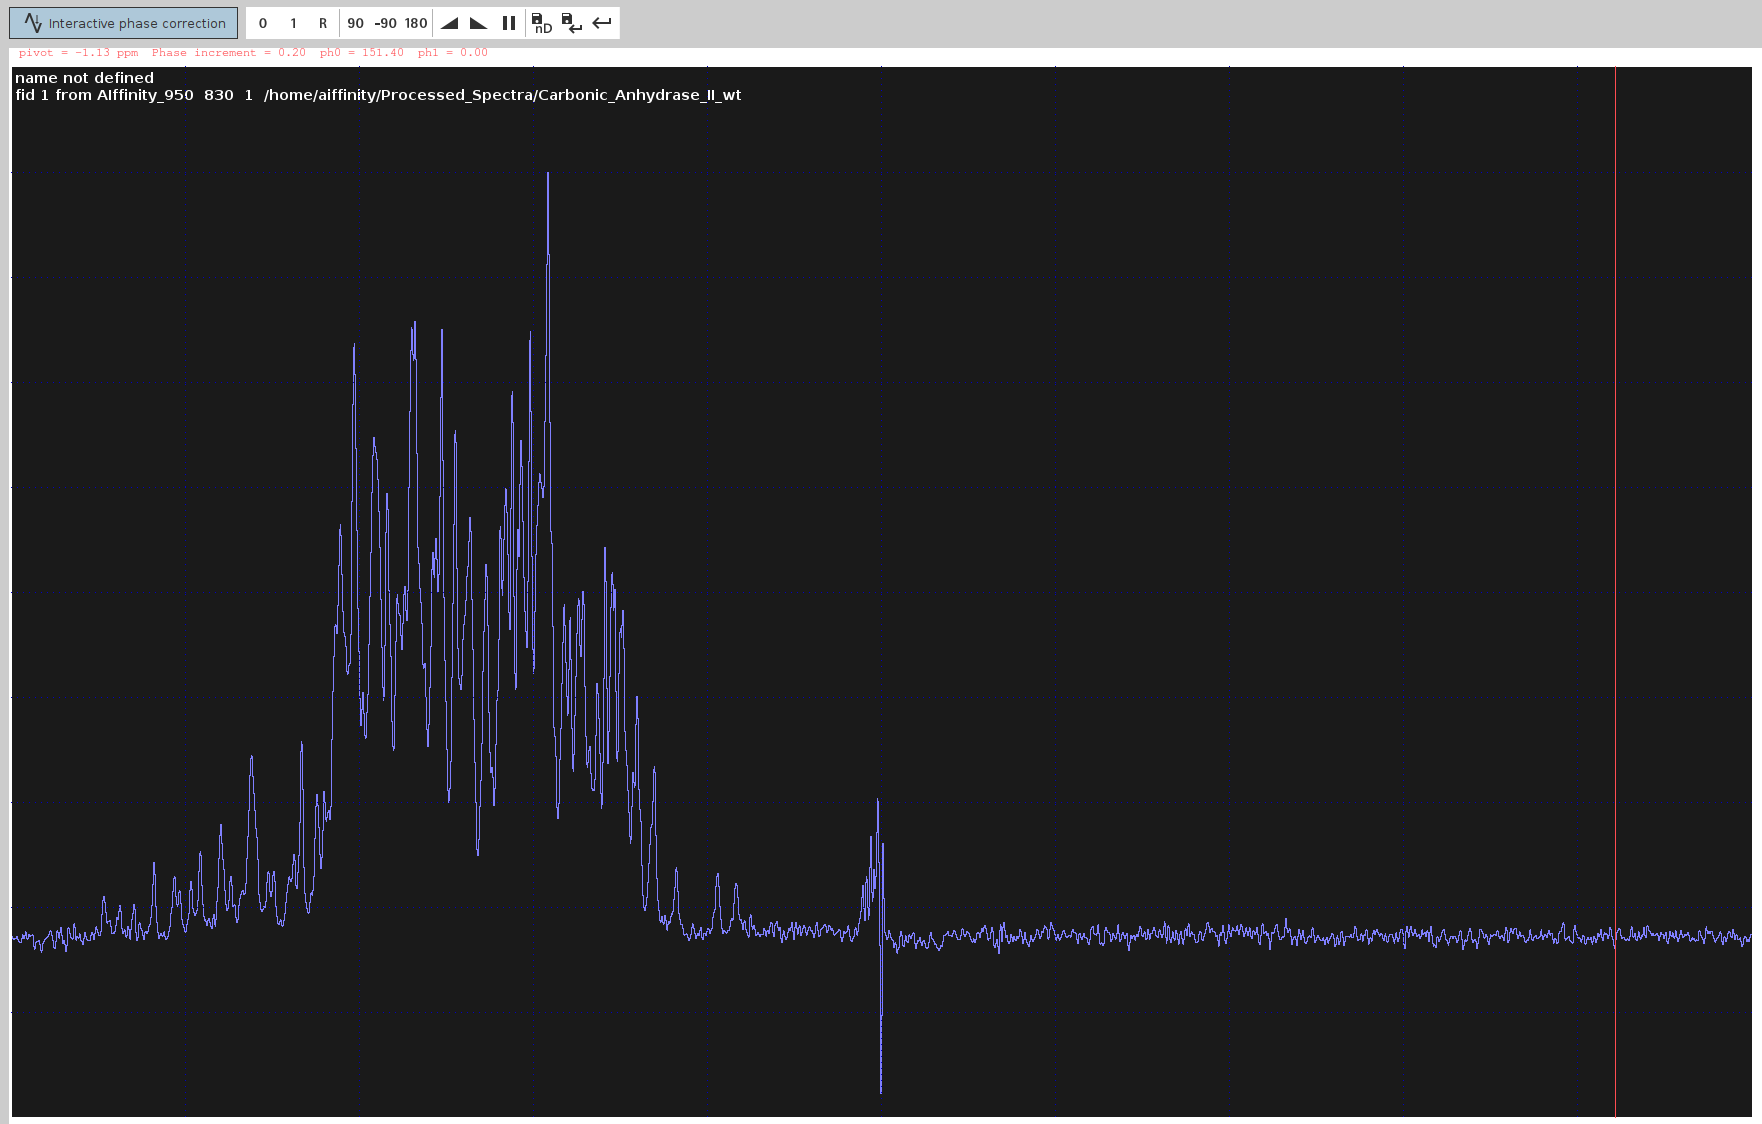Click the rising wedge sensitivity icon
Screen dimensions: 1762x1124
point(450,23)
